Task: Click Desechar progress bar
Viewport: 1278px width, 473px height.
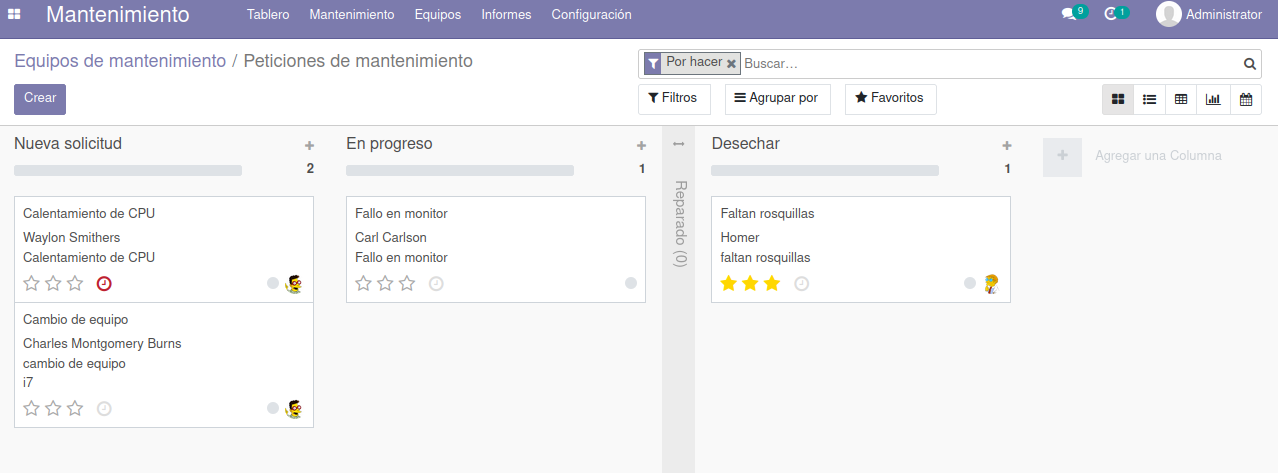Action: tap(825, 170)
